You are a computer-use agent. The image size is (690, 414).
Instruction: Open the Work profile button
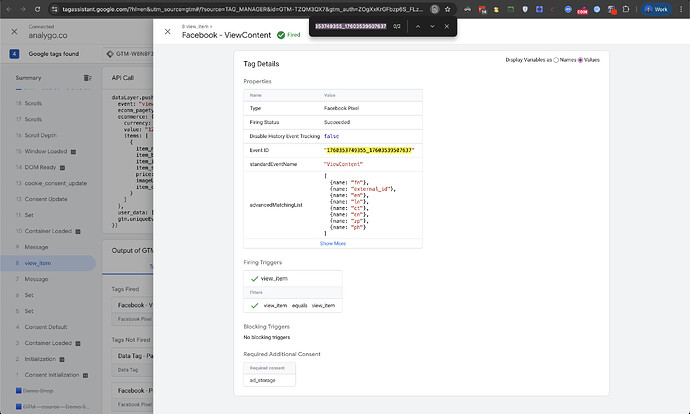coord(656,9)
